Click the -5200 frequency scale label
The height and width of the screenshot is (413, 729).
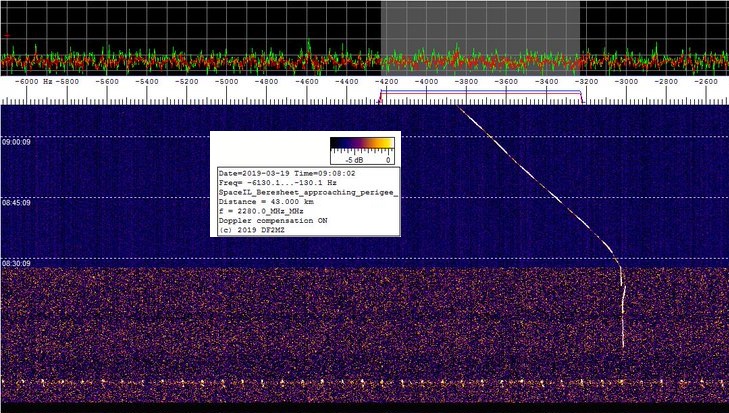point(187,81)
